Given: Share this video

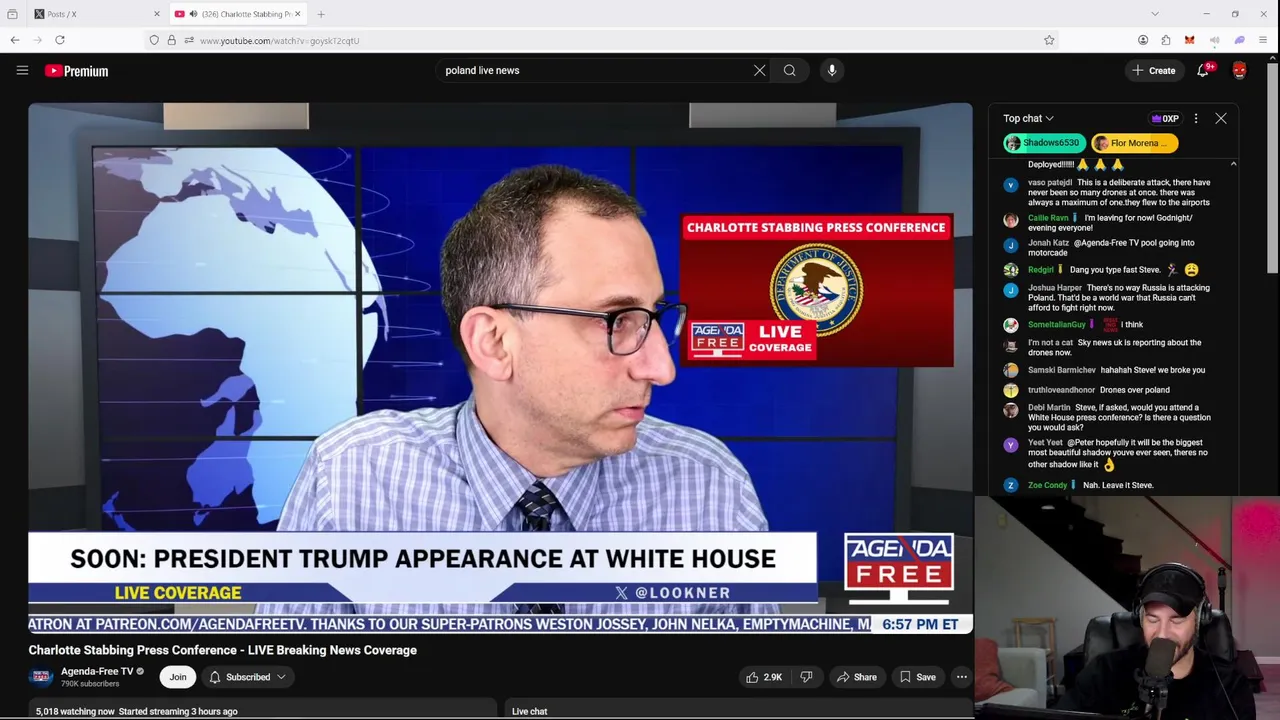Looking at the screenshot, I should [x=856, y=677].
